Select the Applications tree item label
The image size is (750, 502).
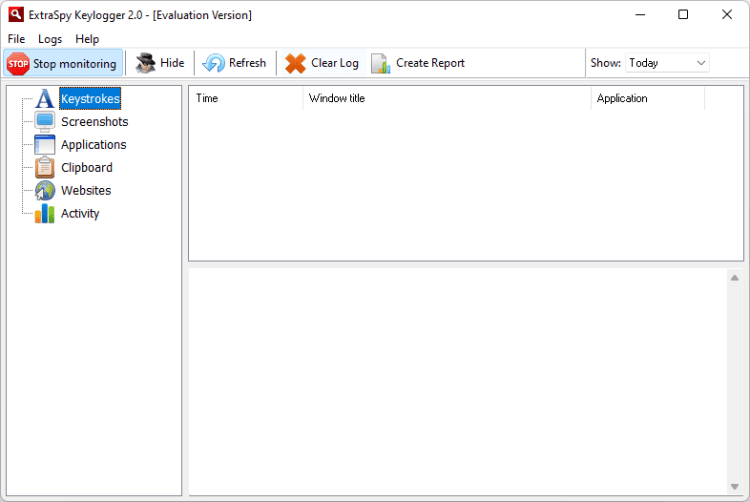(x=94, y=144)
